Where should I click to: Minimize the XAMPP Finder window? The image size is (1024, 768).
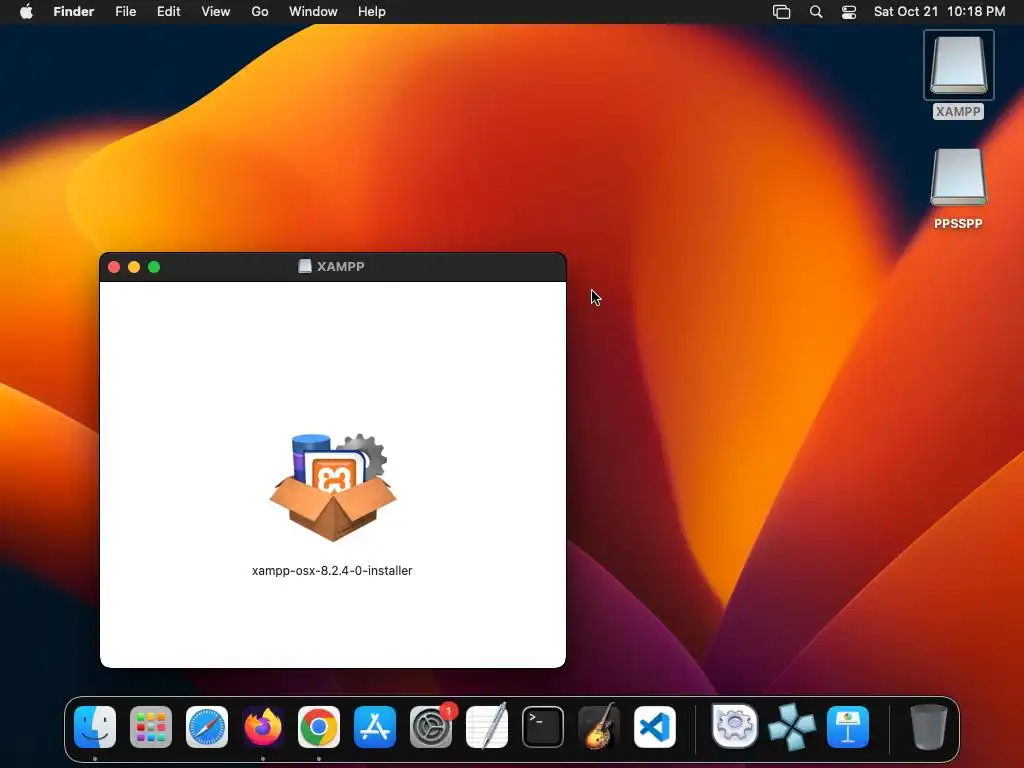pyautogui.click(x=134, y=267)
